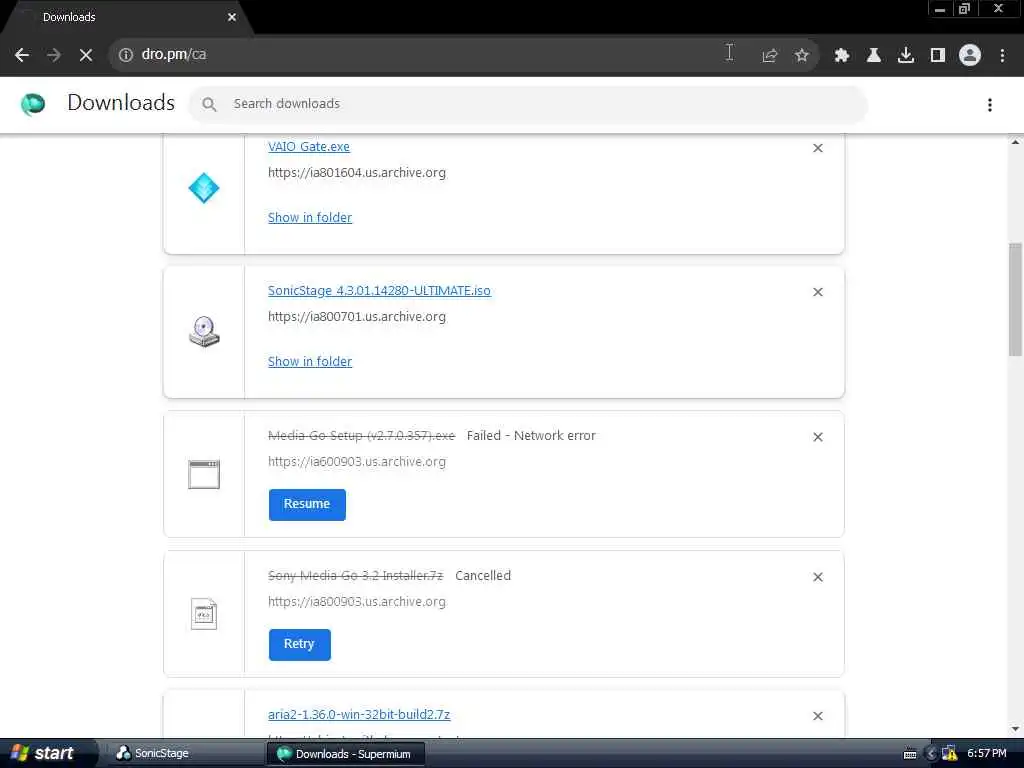Open SonicStage 4.3.01.14280-ULTIMATE.iso link
The width and height of the screenshot is (1024, 768).
coord(379,291)
